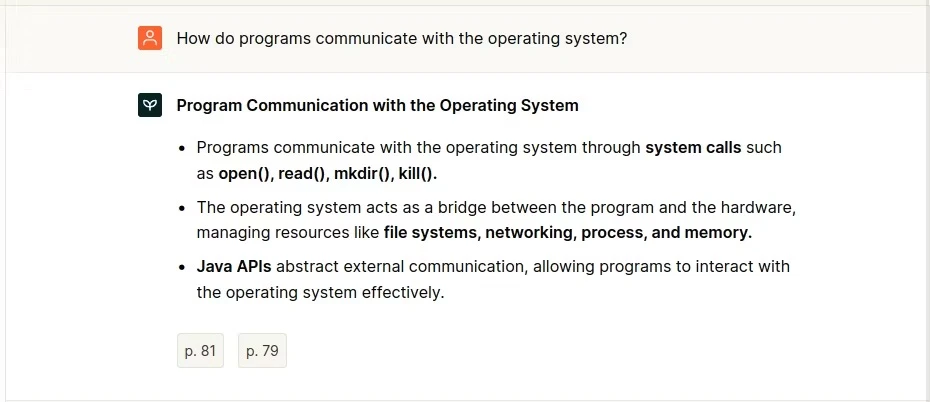
Task: Click the 'Program Communication with the Operating System' heading
Action: pos(377,105)
